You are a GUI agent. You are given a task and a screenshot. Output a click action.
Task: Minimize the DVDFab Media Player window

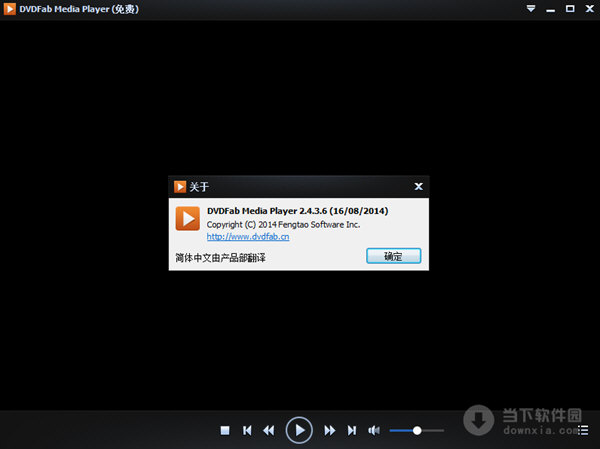click(551, 9)
